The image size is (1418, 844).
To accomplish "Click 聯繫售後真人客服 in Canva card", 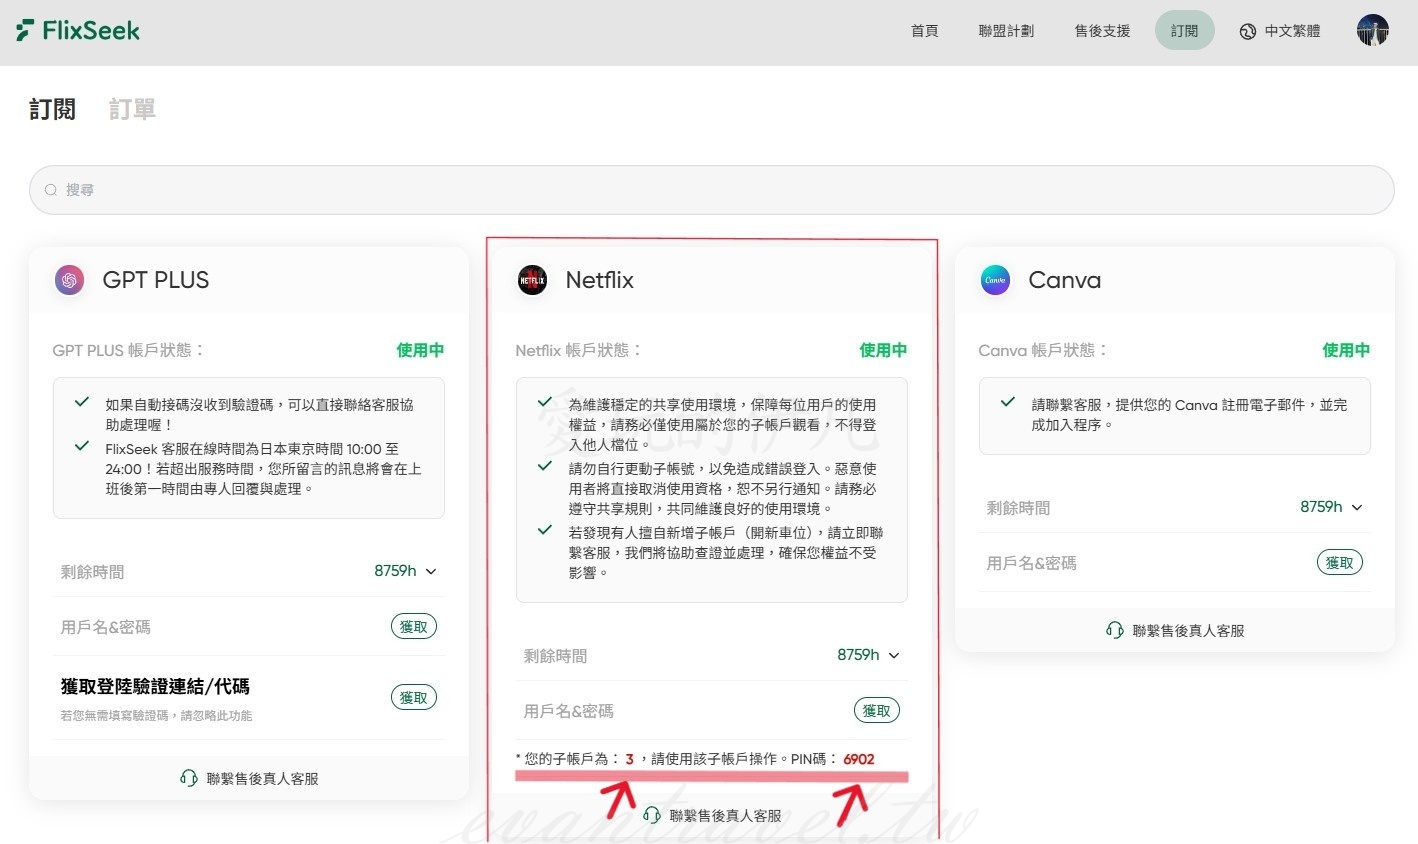I will 1175,630.
